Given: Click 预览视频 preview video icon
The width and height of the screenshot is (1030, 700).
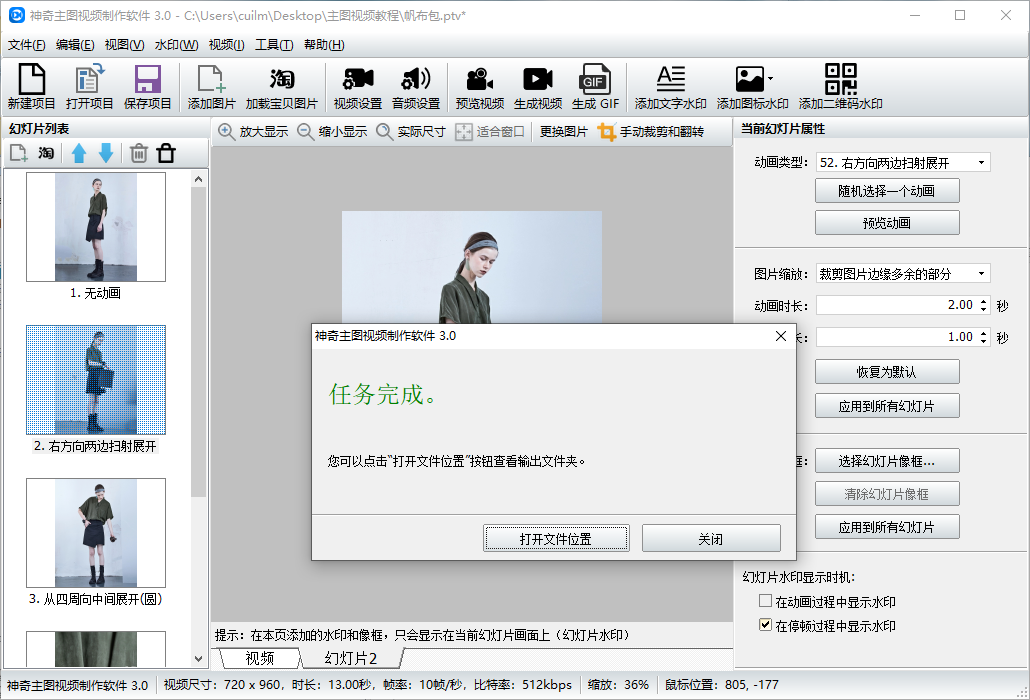Looking at the screenshot, I should pos(480,86).
